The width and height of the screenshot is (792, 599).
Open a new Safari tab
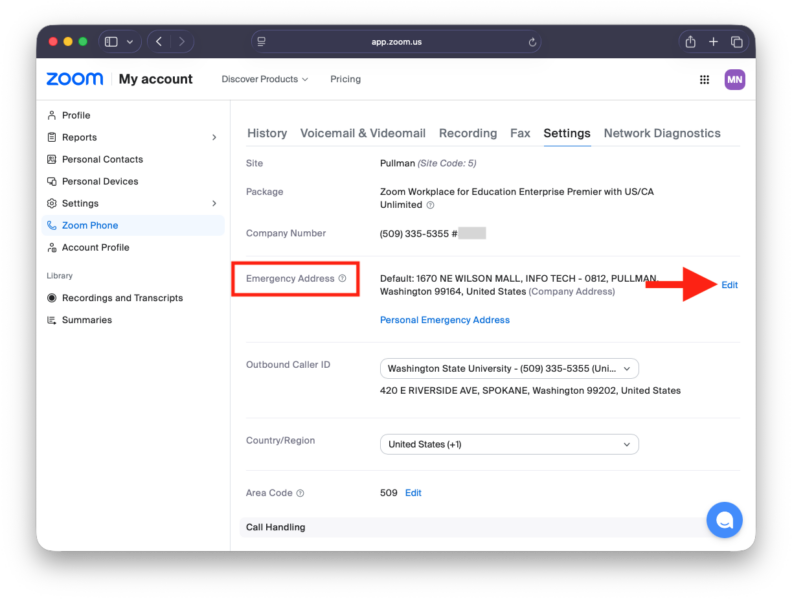pos(713,41)
